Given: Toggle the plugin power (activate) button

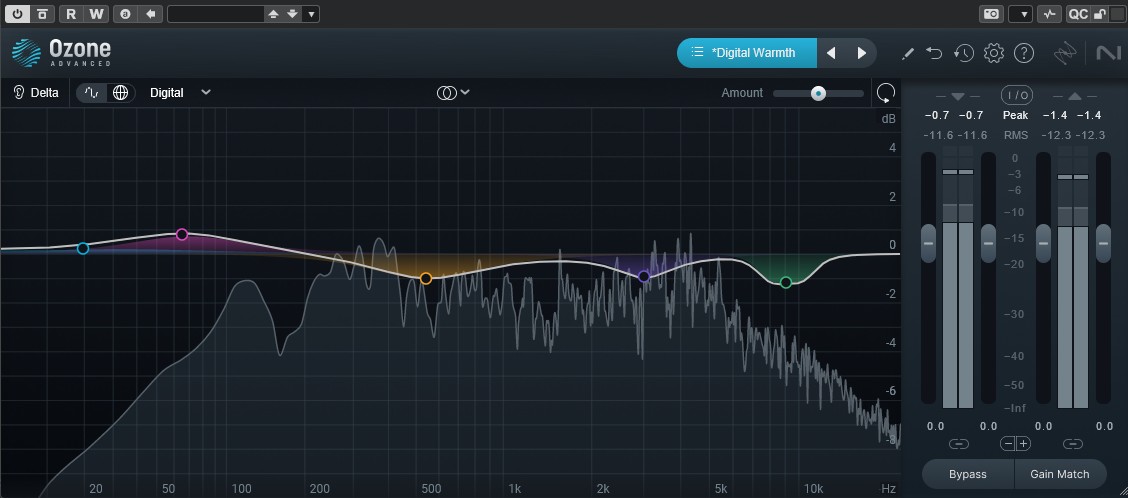Looking at the screenshot, I should [17, 14].
